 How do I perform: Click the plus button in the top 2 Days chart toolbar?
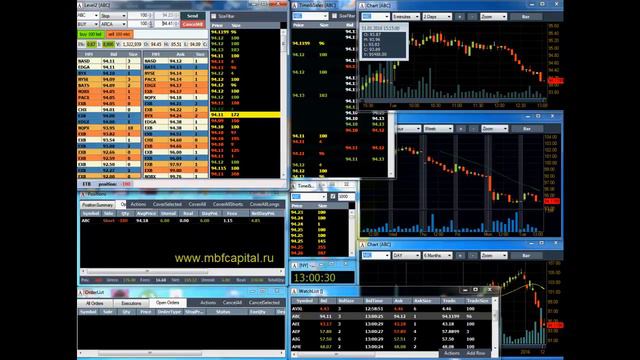(x=460, y=17)
